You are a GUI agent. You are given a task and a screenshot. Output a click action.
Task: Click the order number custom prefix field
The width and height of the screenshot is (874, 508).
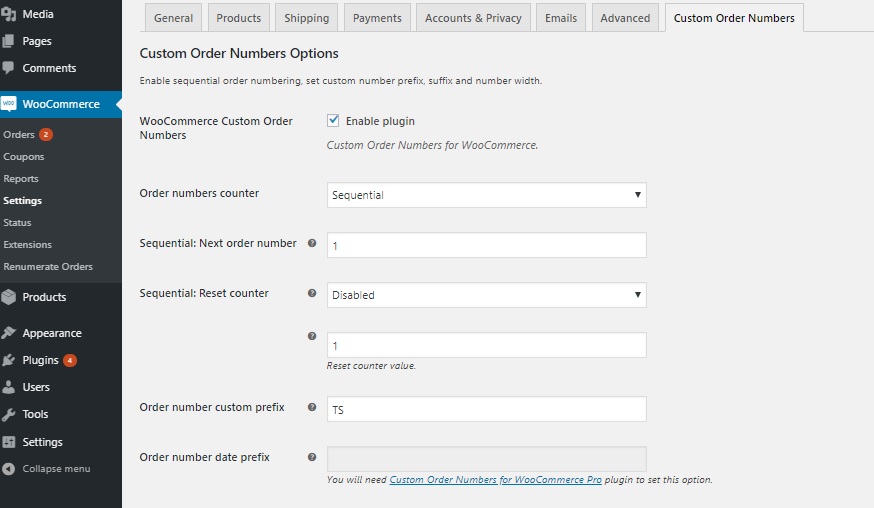486,410
